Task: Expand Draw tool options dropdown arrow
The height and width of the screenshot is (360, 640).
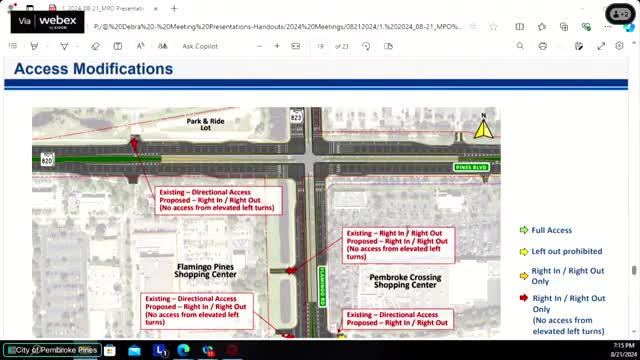Action: 76,46
